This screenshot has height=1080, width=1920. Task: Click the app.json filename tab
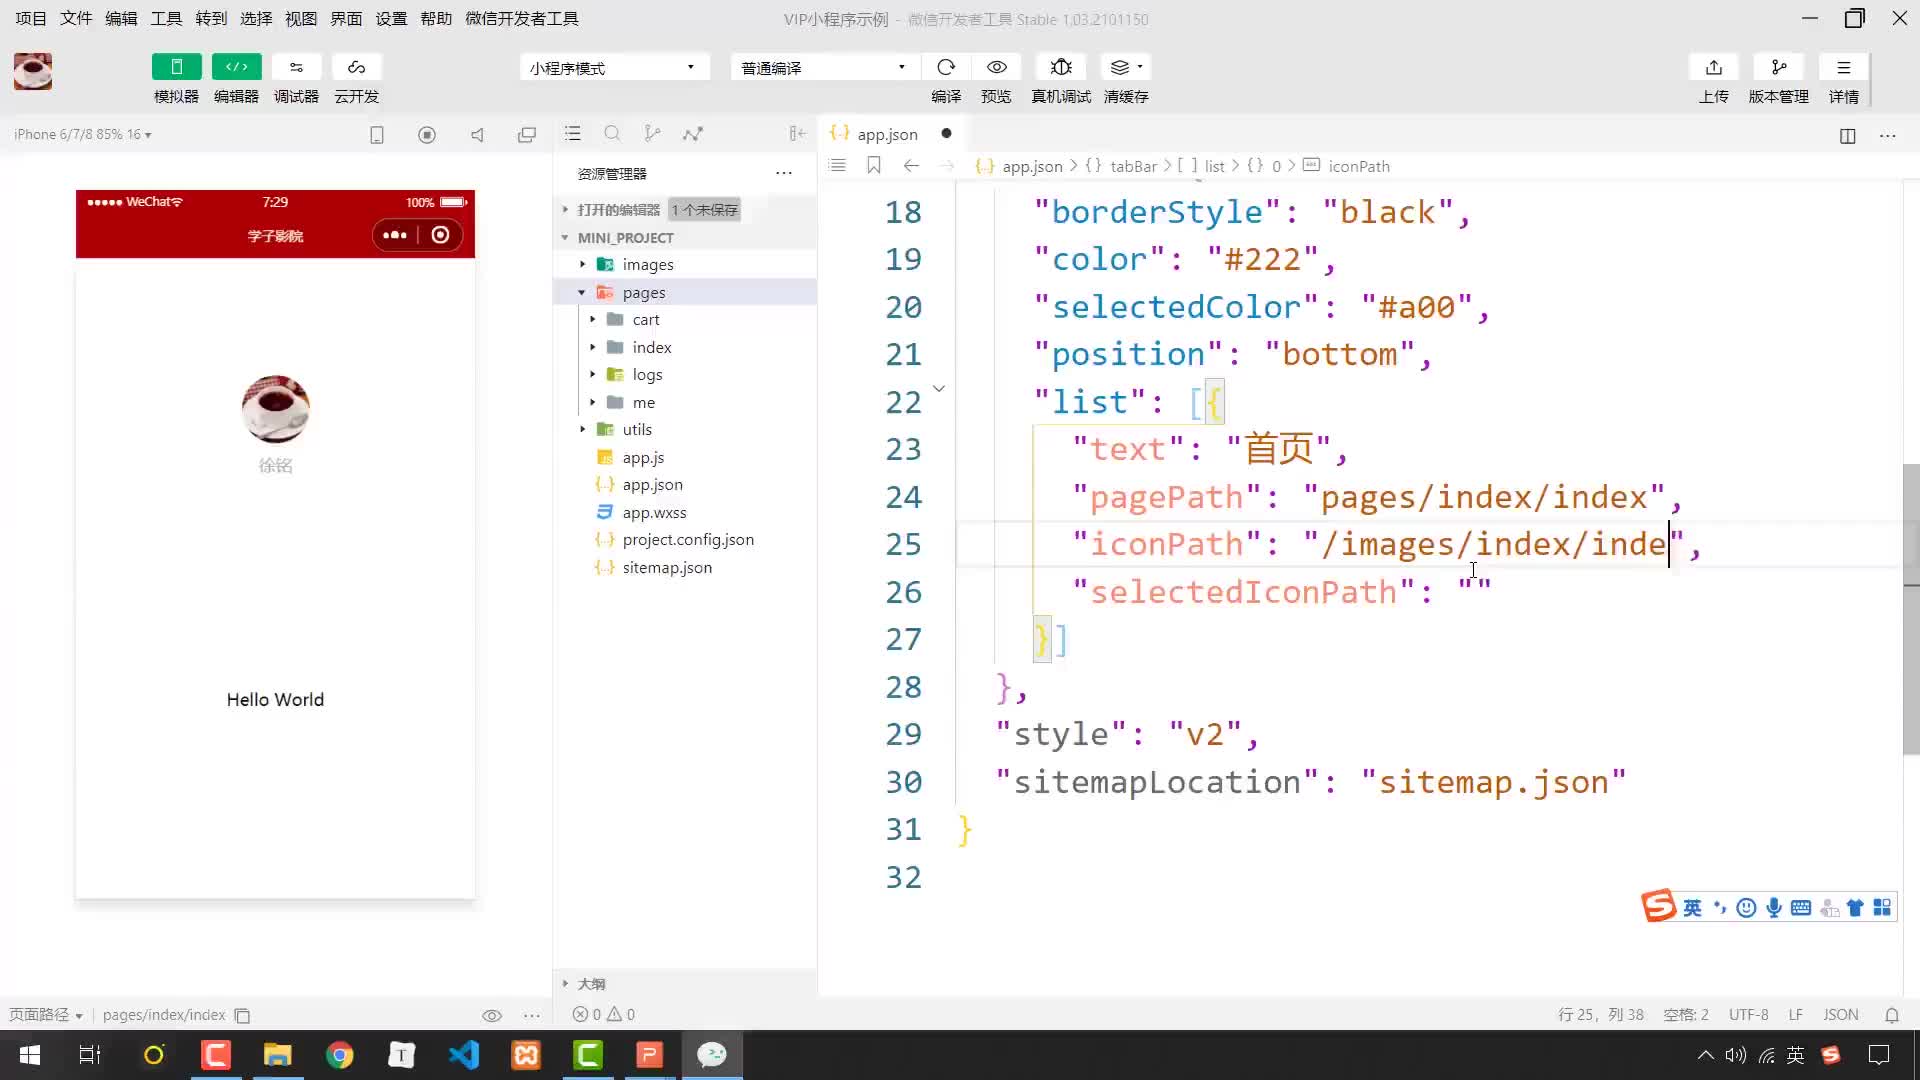tap(887, 133)
